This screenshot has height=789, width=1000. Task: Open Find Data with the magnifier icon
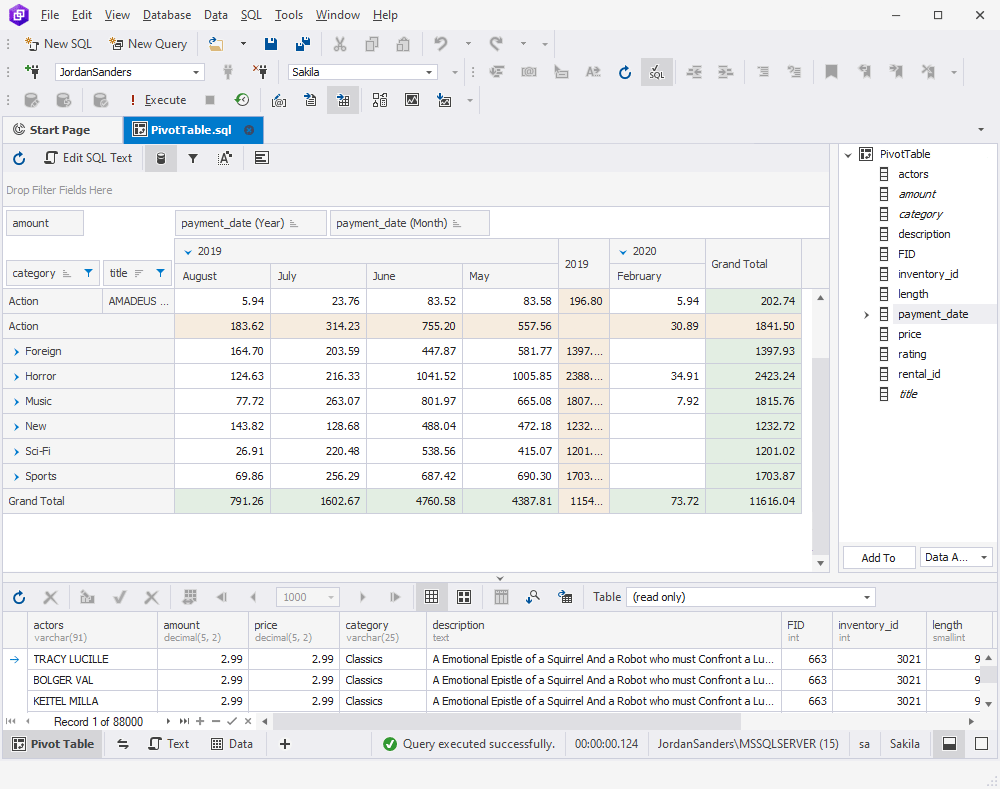pos(533,597)
